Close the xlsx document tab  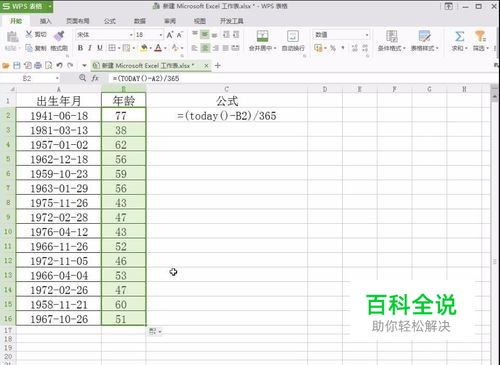(x=206, y=66)
